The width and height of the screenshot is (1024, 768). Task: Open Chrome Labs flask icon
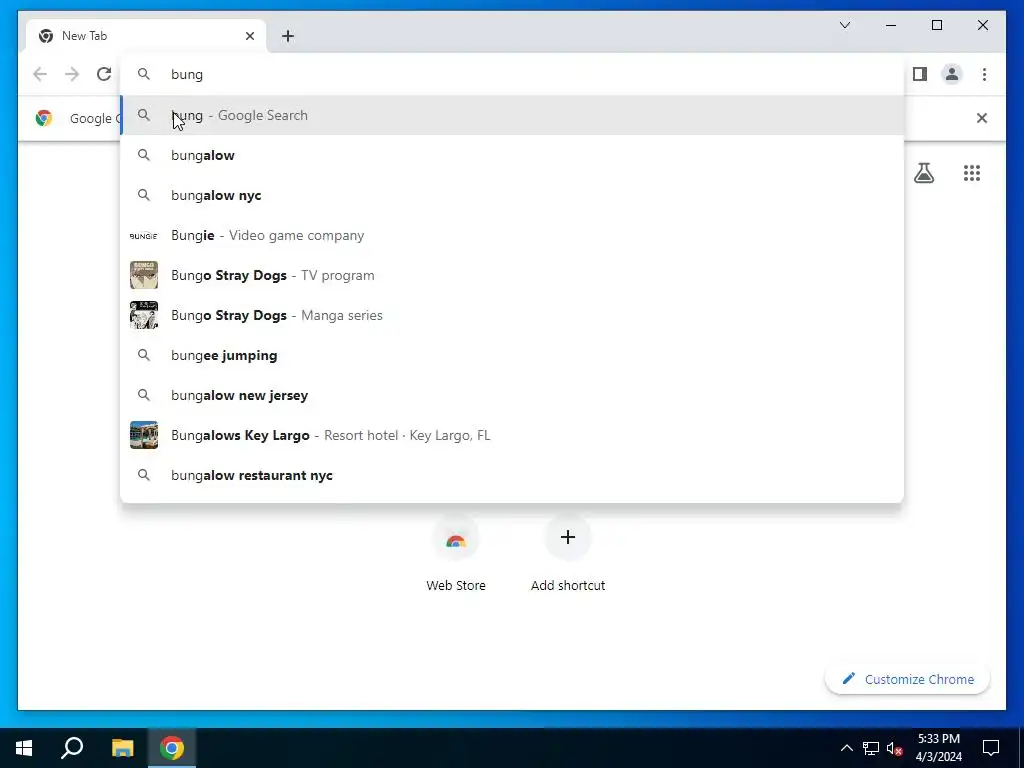pos(923,173)
